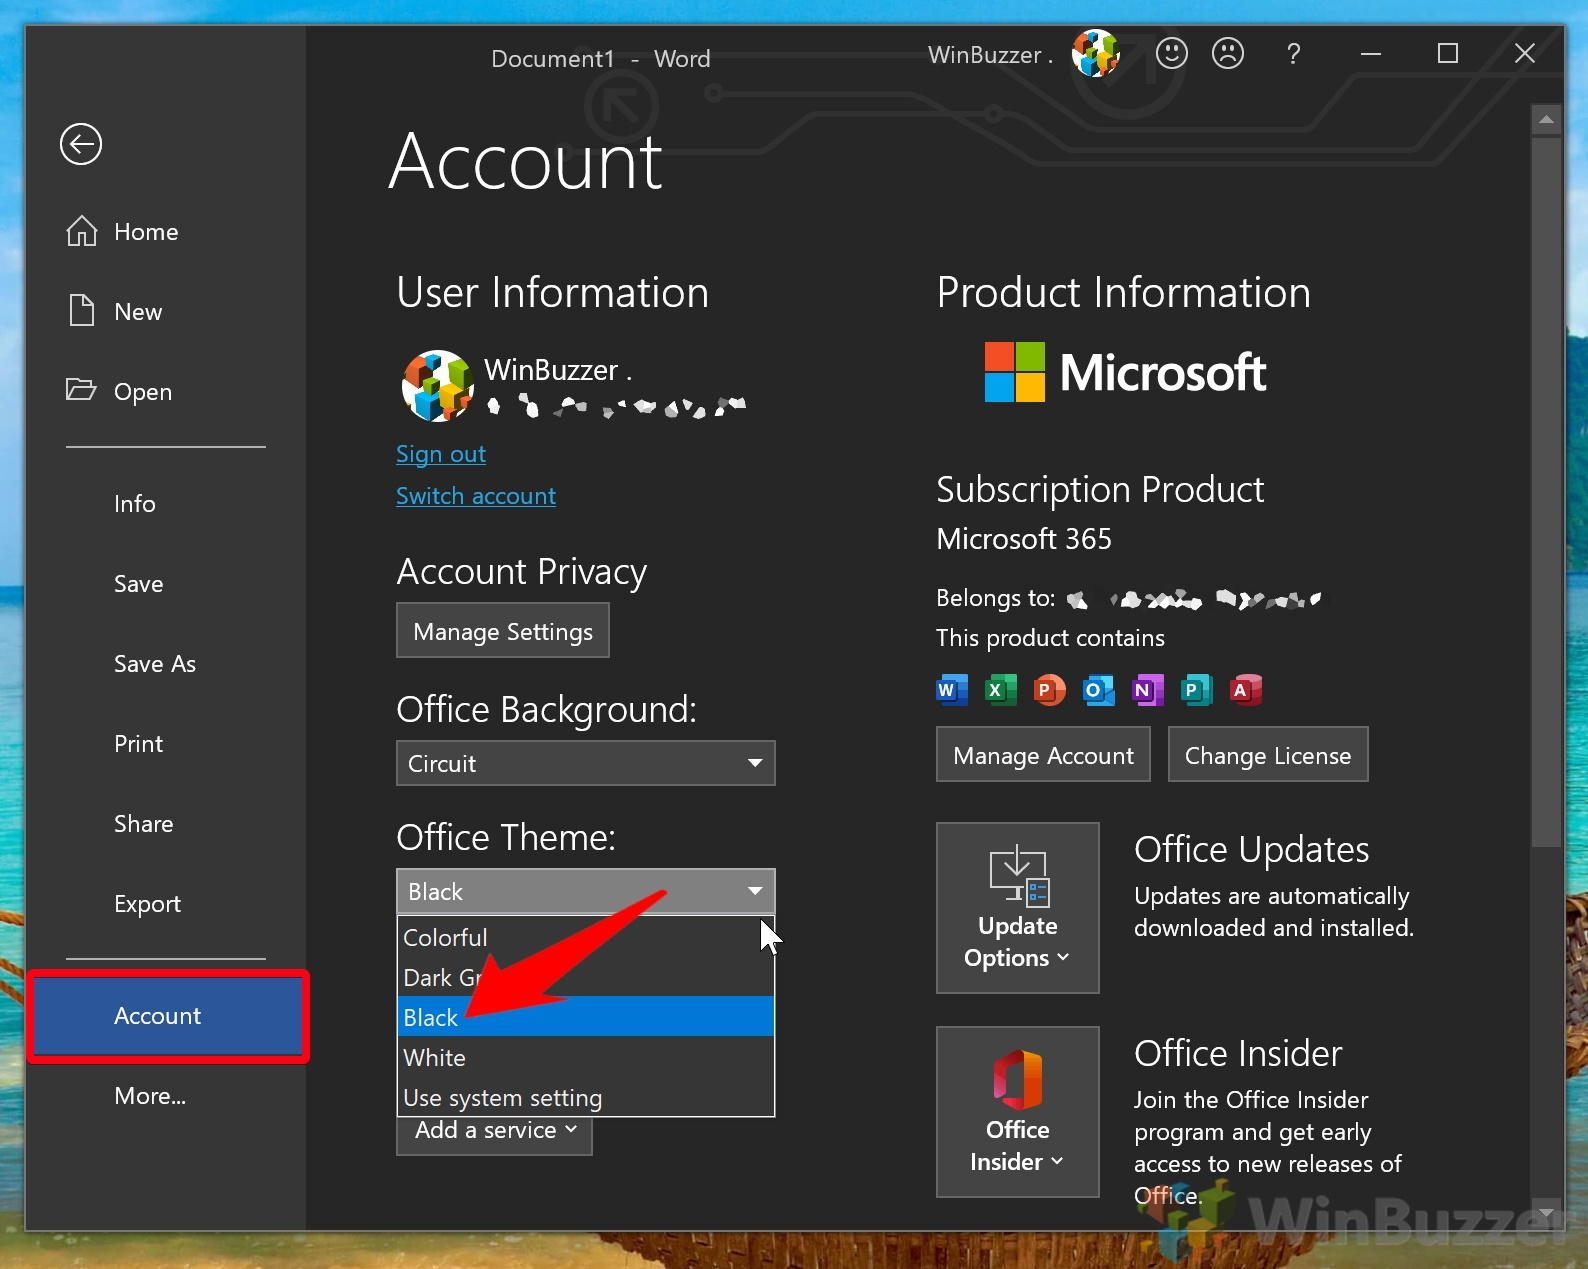Open Manage Settings for account privacy

coord(503,631)
